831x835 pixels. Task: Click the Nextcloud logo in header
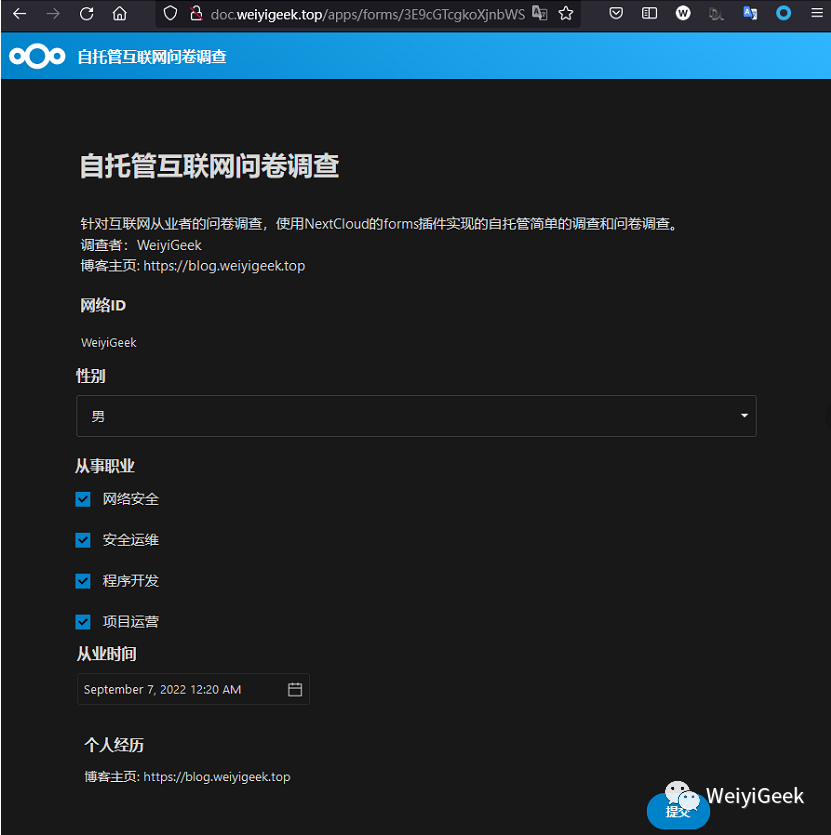(37, 56)
